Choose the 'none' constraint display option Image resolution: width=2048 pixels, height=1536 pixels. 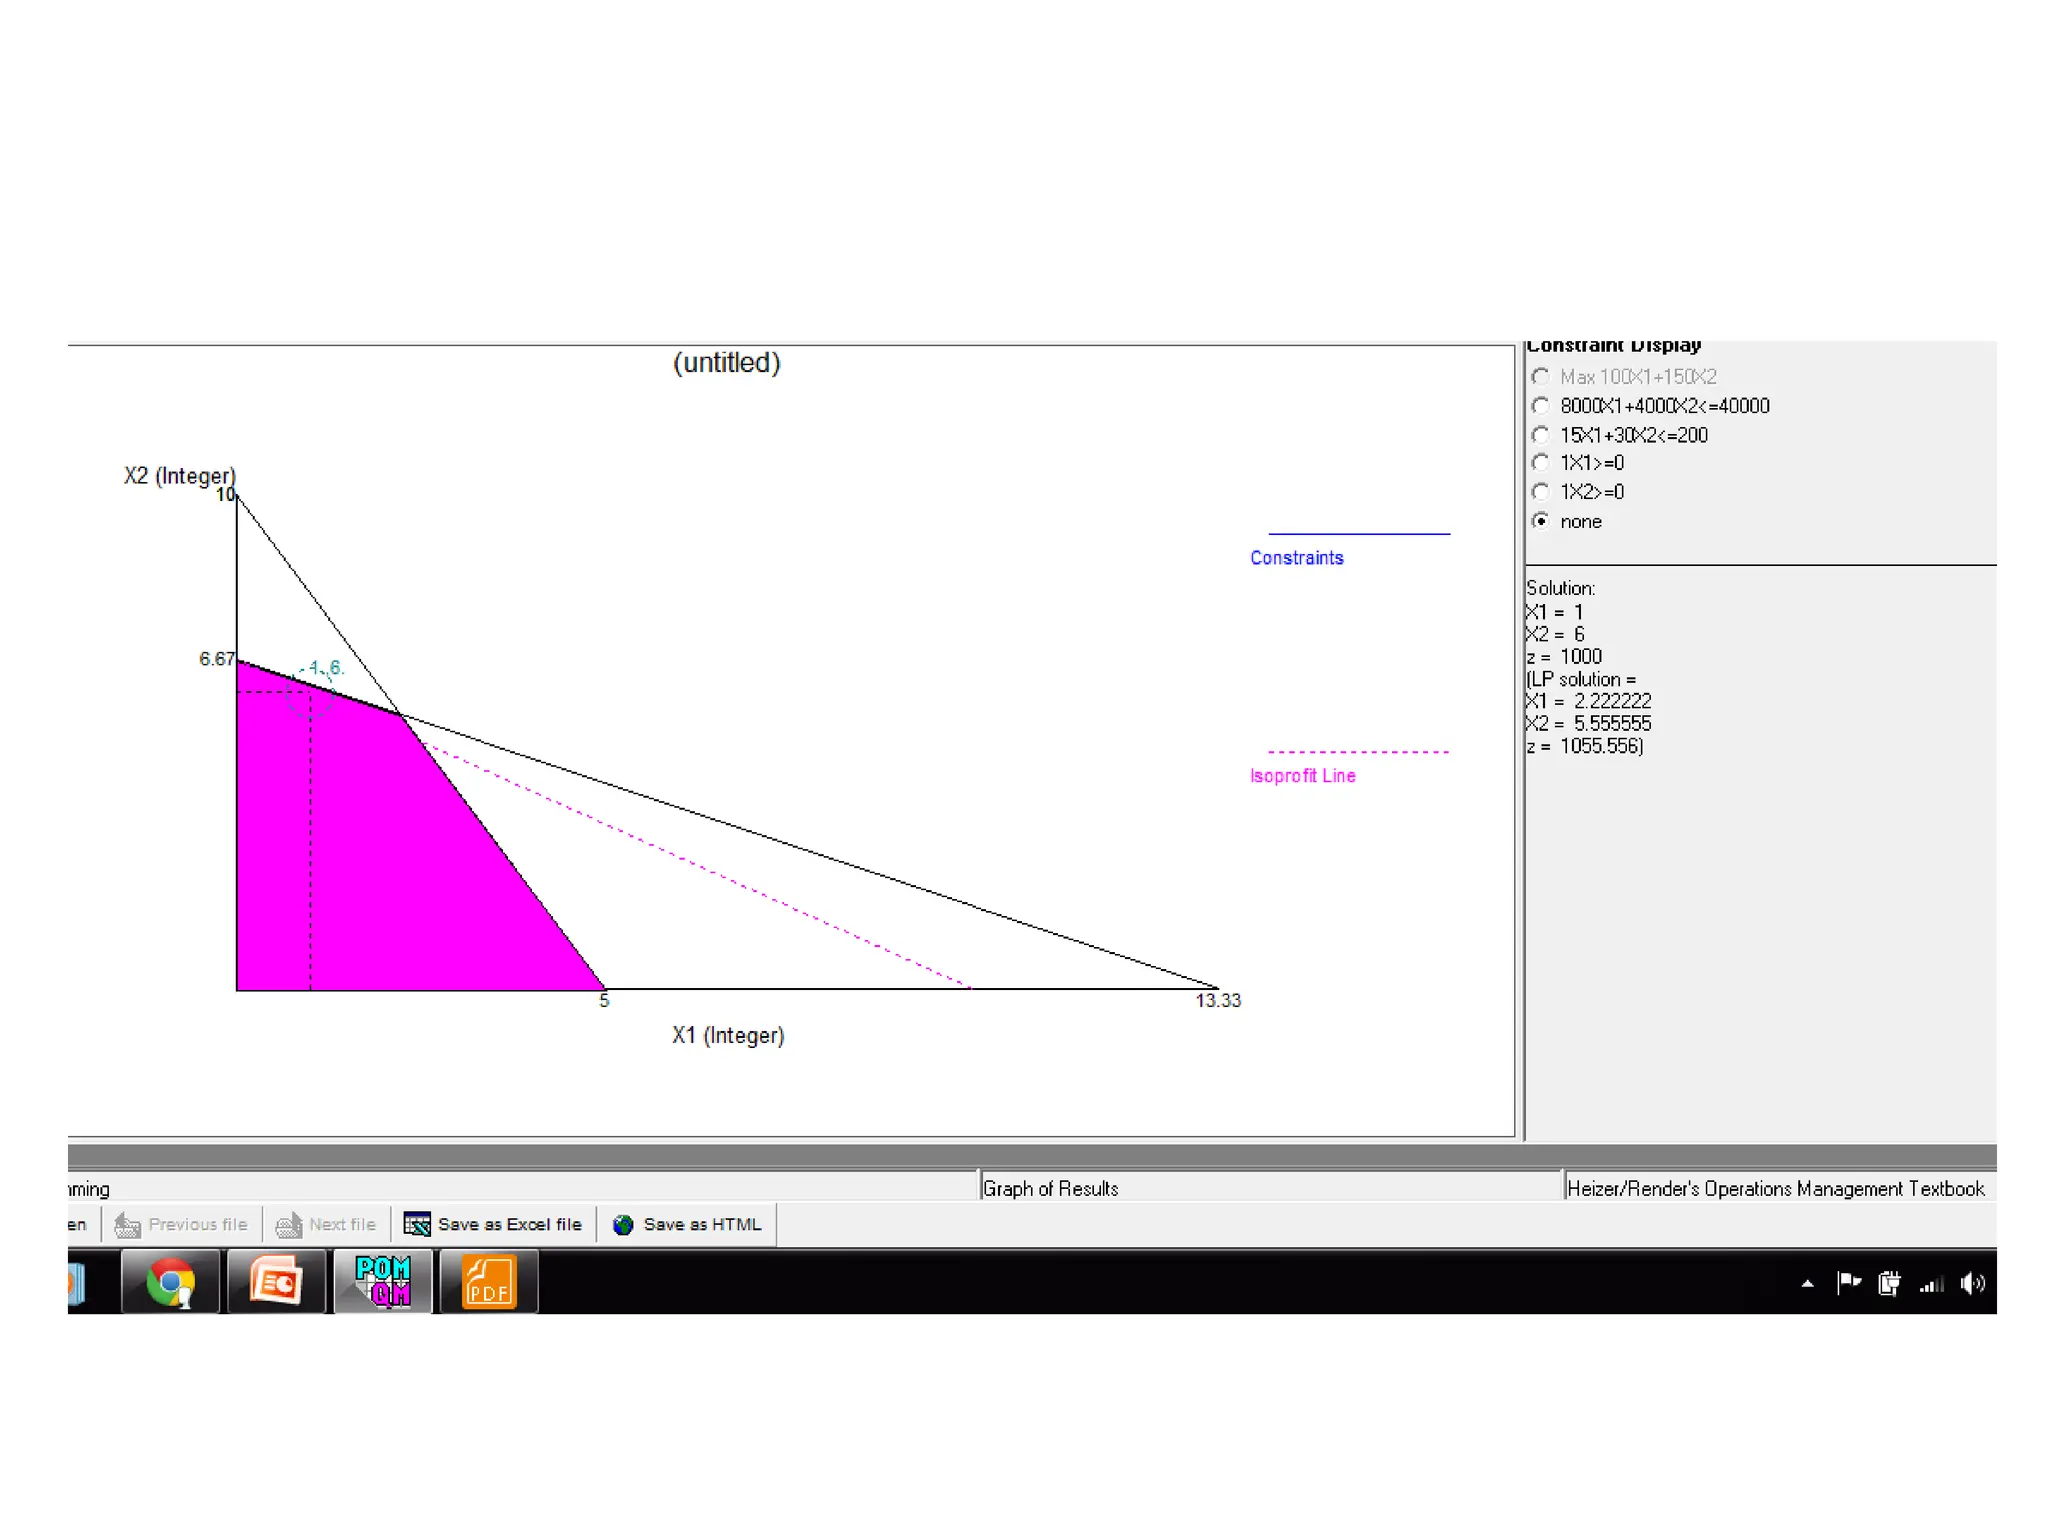1541,521
